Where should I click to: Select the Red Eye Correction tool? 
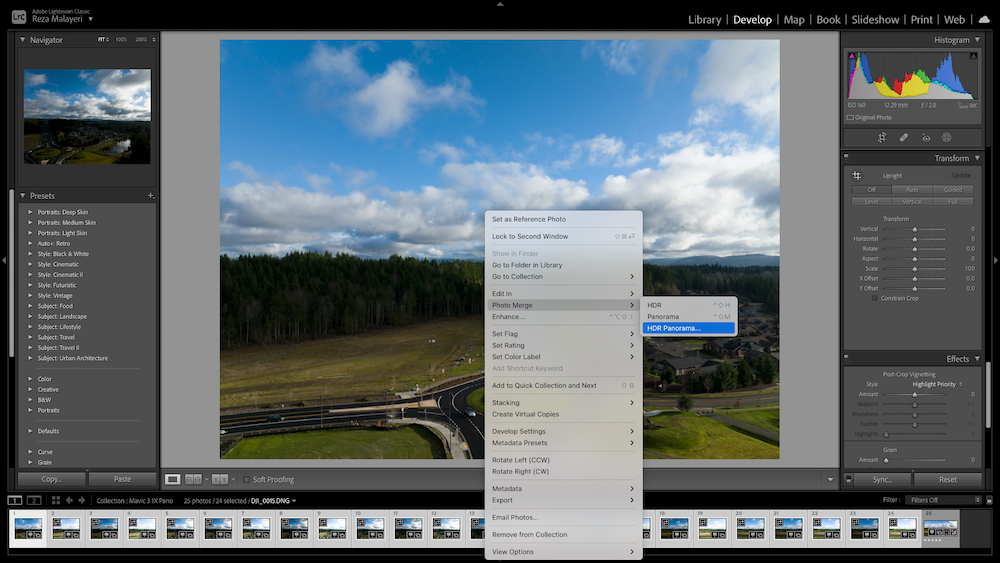pyautogui.click(x=926, y=138)
